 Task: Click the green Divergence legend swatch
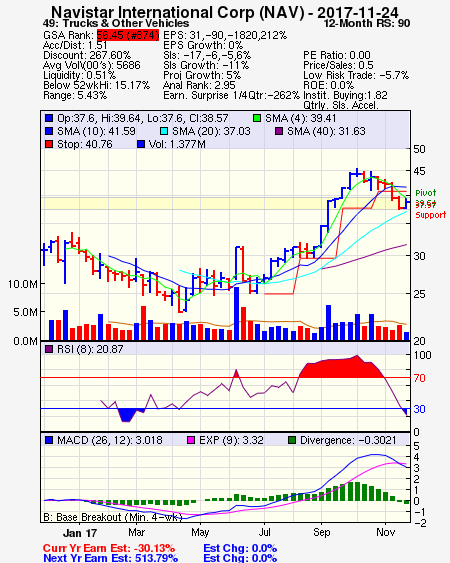(x=292, y=440)
